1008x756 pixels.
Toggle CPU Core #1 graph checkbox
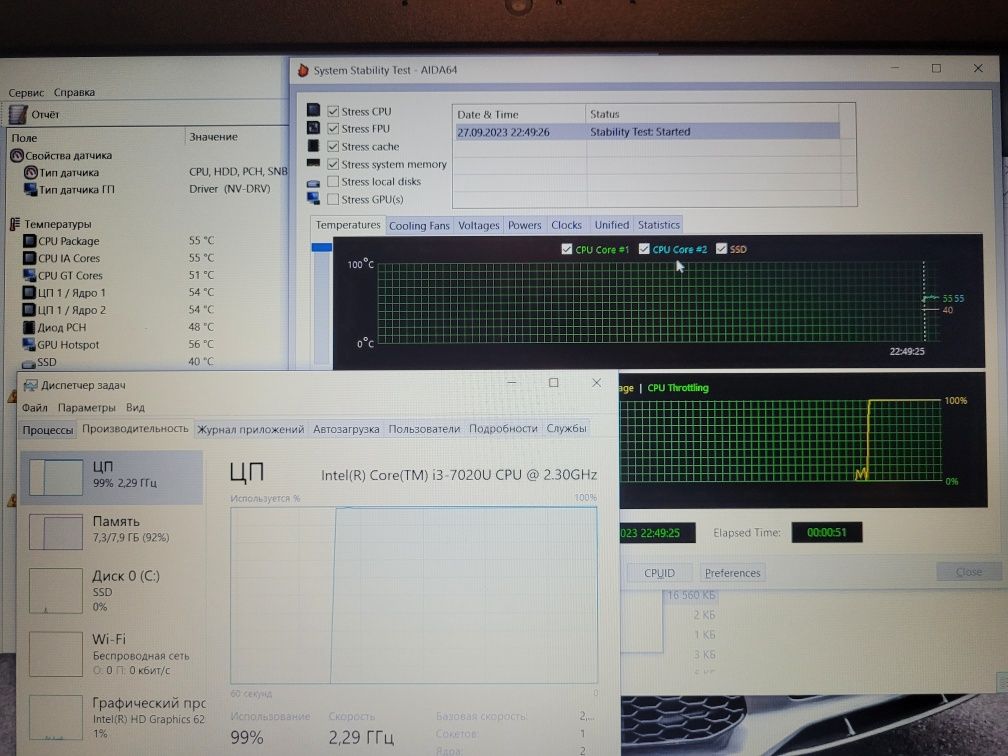tap(566, 249)
